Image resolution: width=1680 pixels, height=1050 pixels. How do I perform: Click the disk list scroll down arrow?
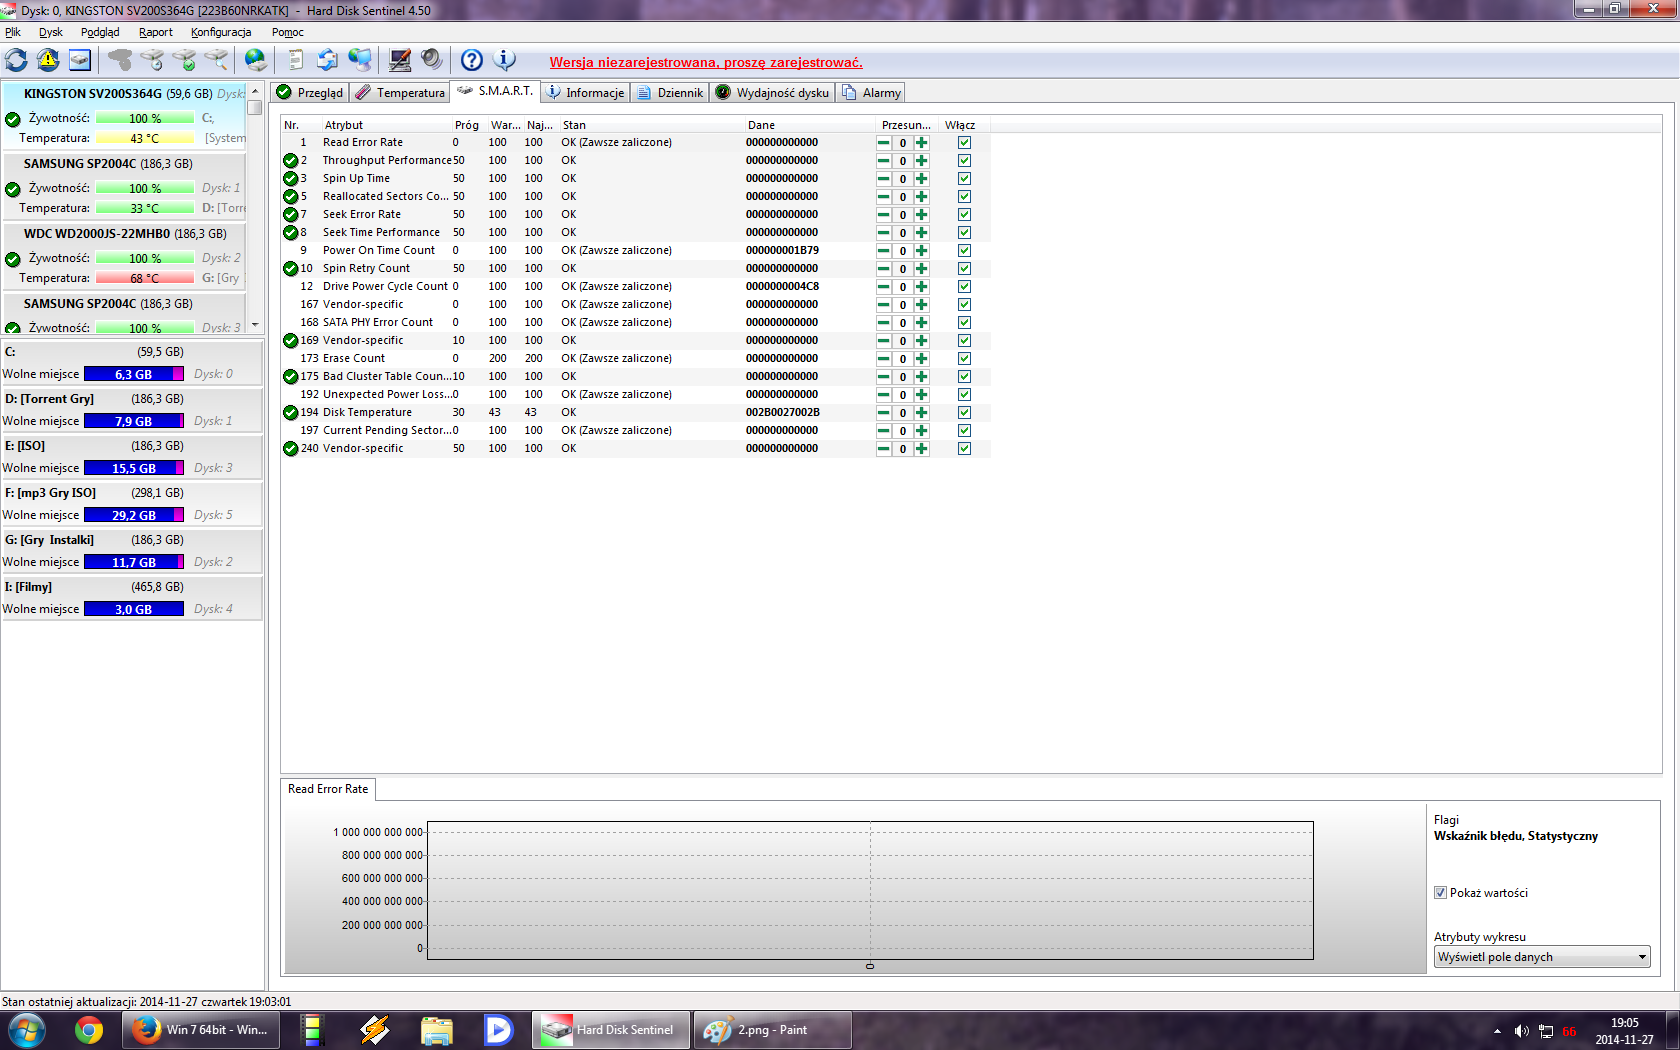(255, 325)
